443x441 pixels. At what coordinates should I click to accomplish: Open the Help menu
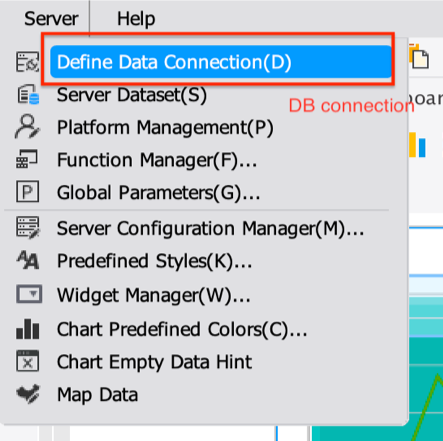click(x=136, y=18)
